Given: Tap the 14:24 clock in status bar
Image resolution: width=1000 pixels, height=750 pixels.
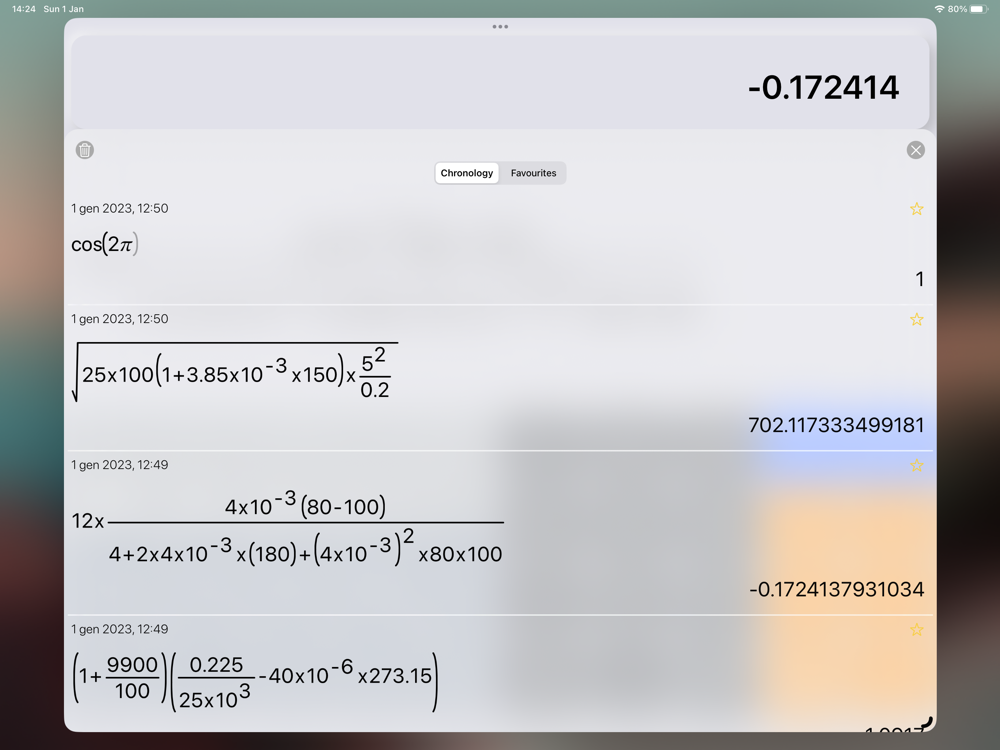Looking at the screenshot, I should point(24,9).
